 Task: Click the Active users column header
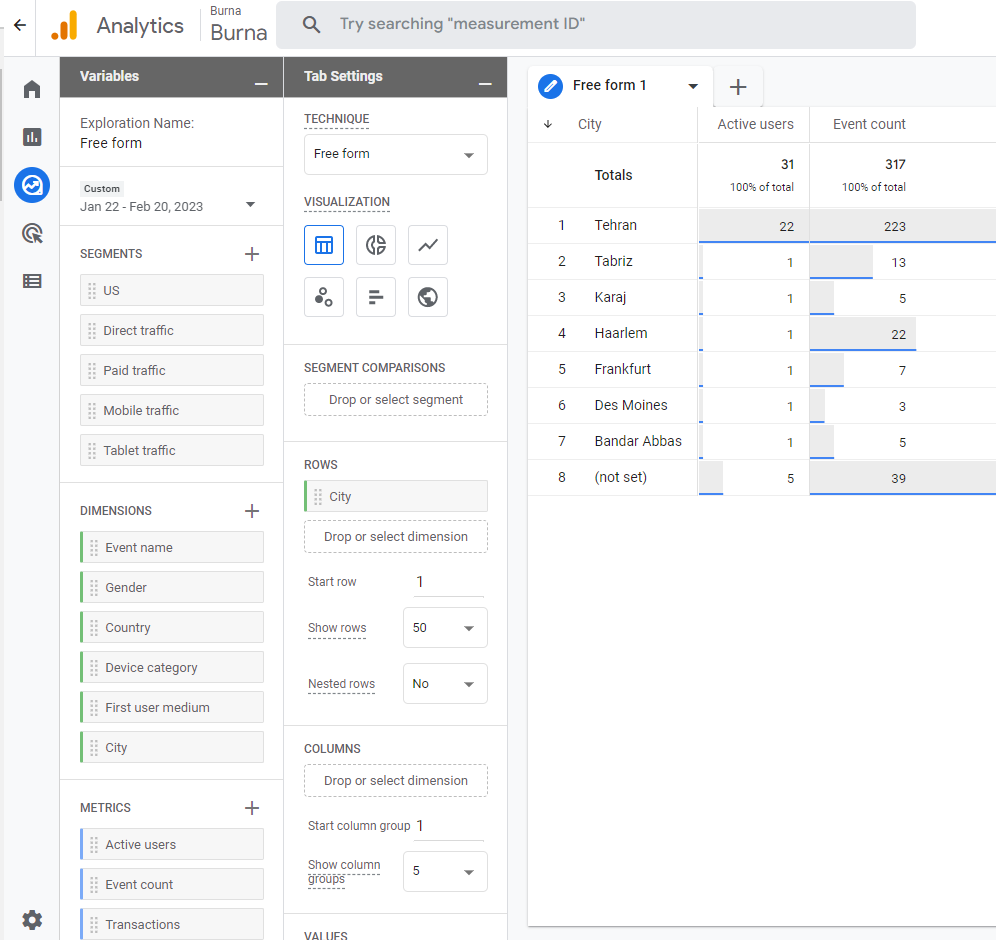[755, 124]
